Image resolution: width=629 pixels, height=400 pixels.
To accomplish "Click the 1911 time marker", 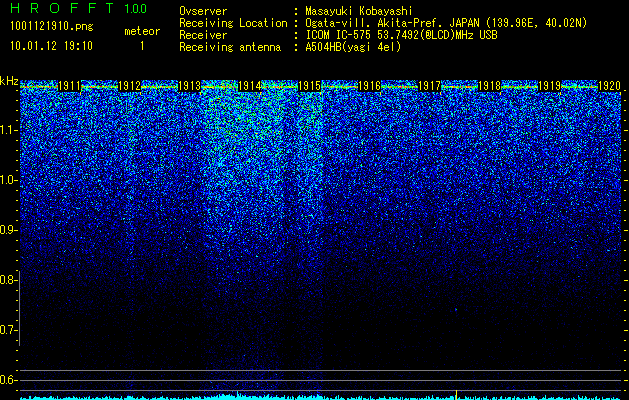I will pos(70,86).
